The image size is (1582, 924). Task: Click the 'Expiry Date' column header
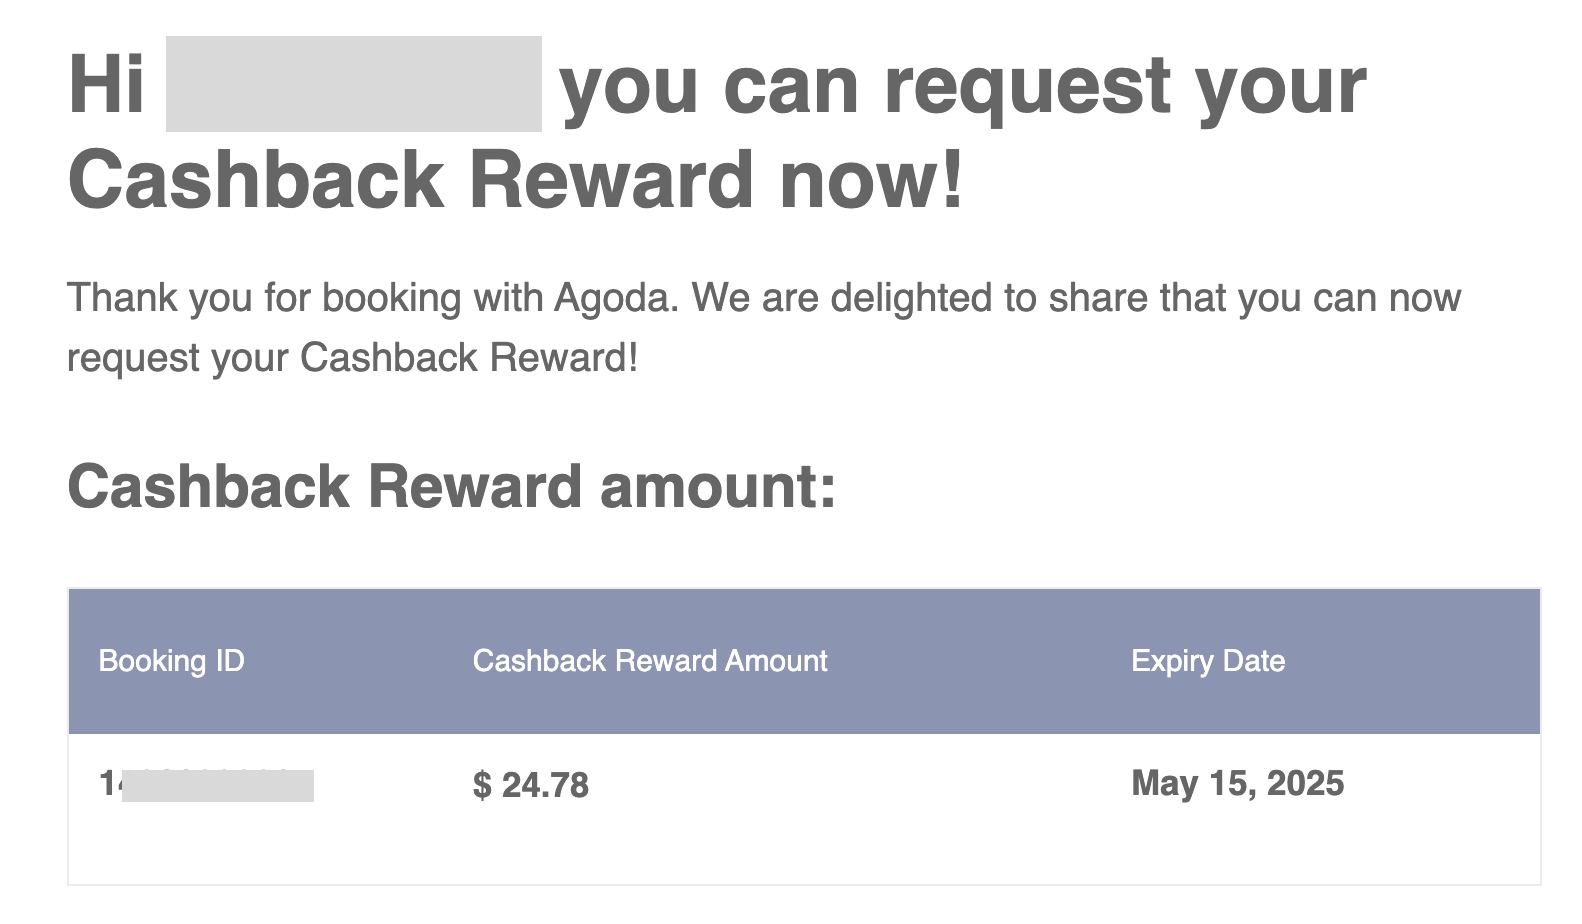[x=1208, y=661]
